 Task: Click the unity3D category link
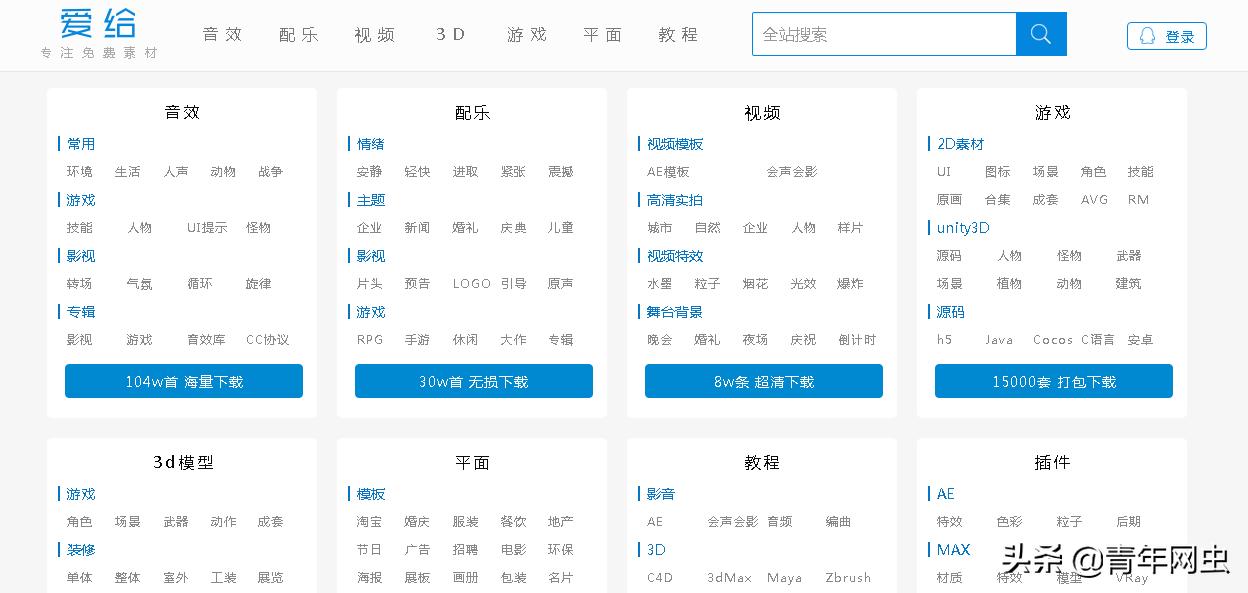961,227
